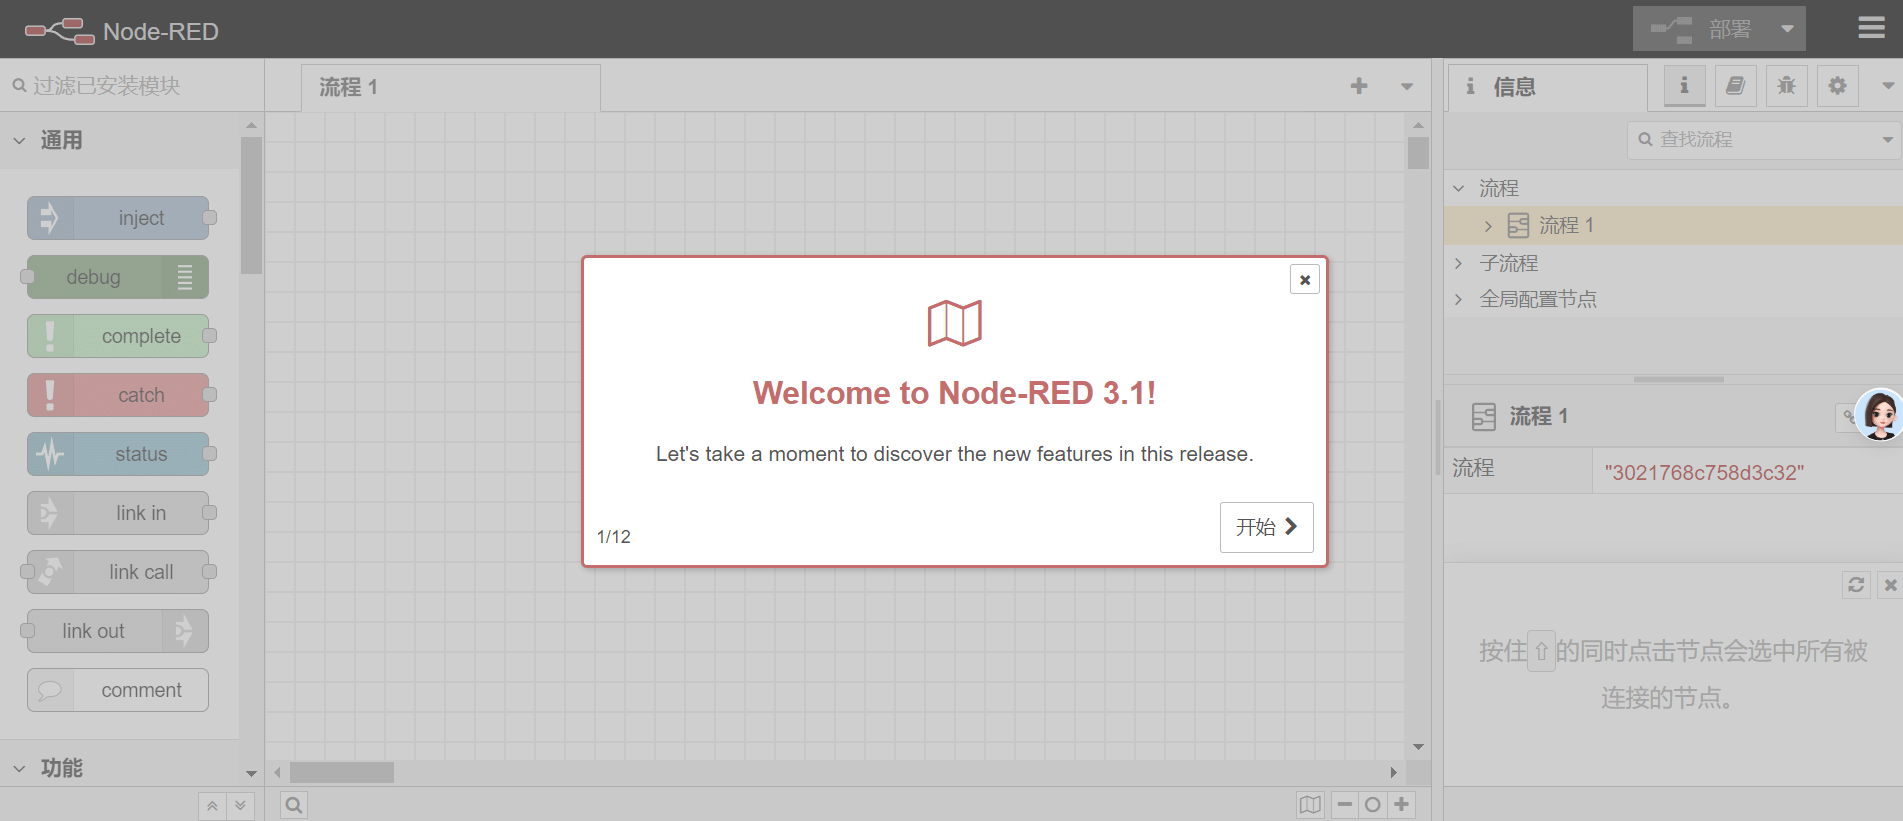This screenshot has width=1903, height=821.
Task: Click the flow ID value 3021768c758d3c32
Action: (1704, 472)
